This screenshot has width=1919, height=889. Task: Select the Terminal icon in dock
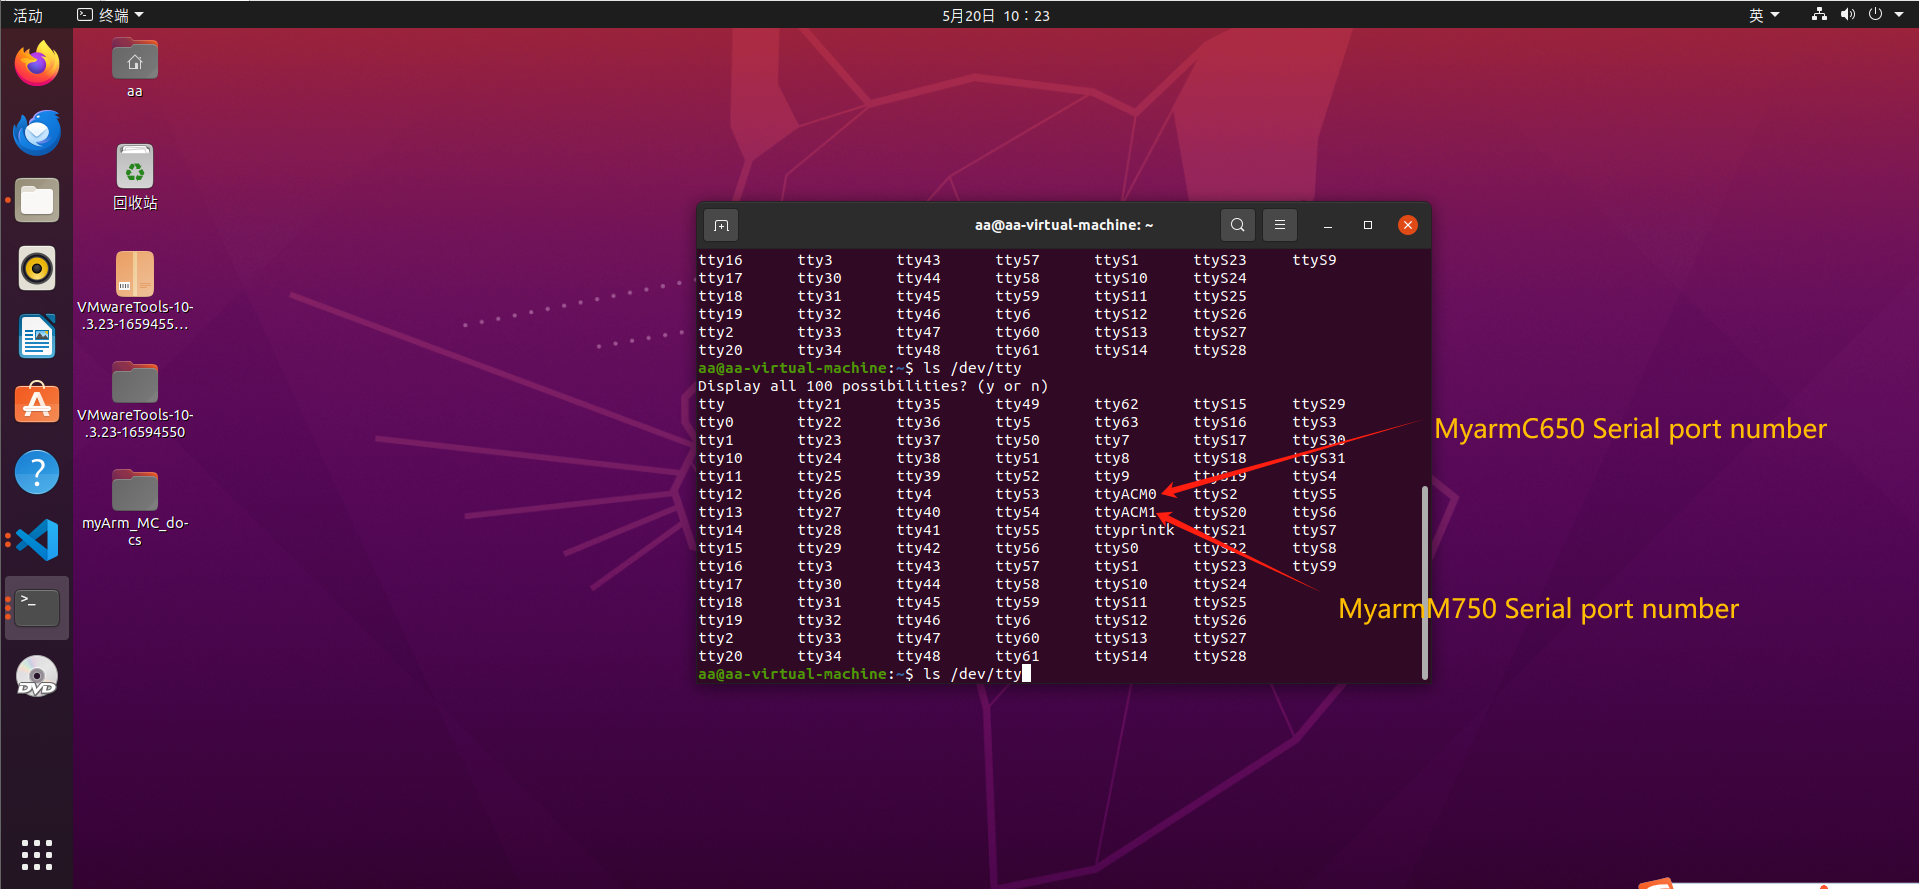37,608
